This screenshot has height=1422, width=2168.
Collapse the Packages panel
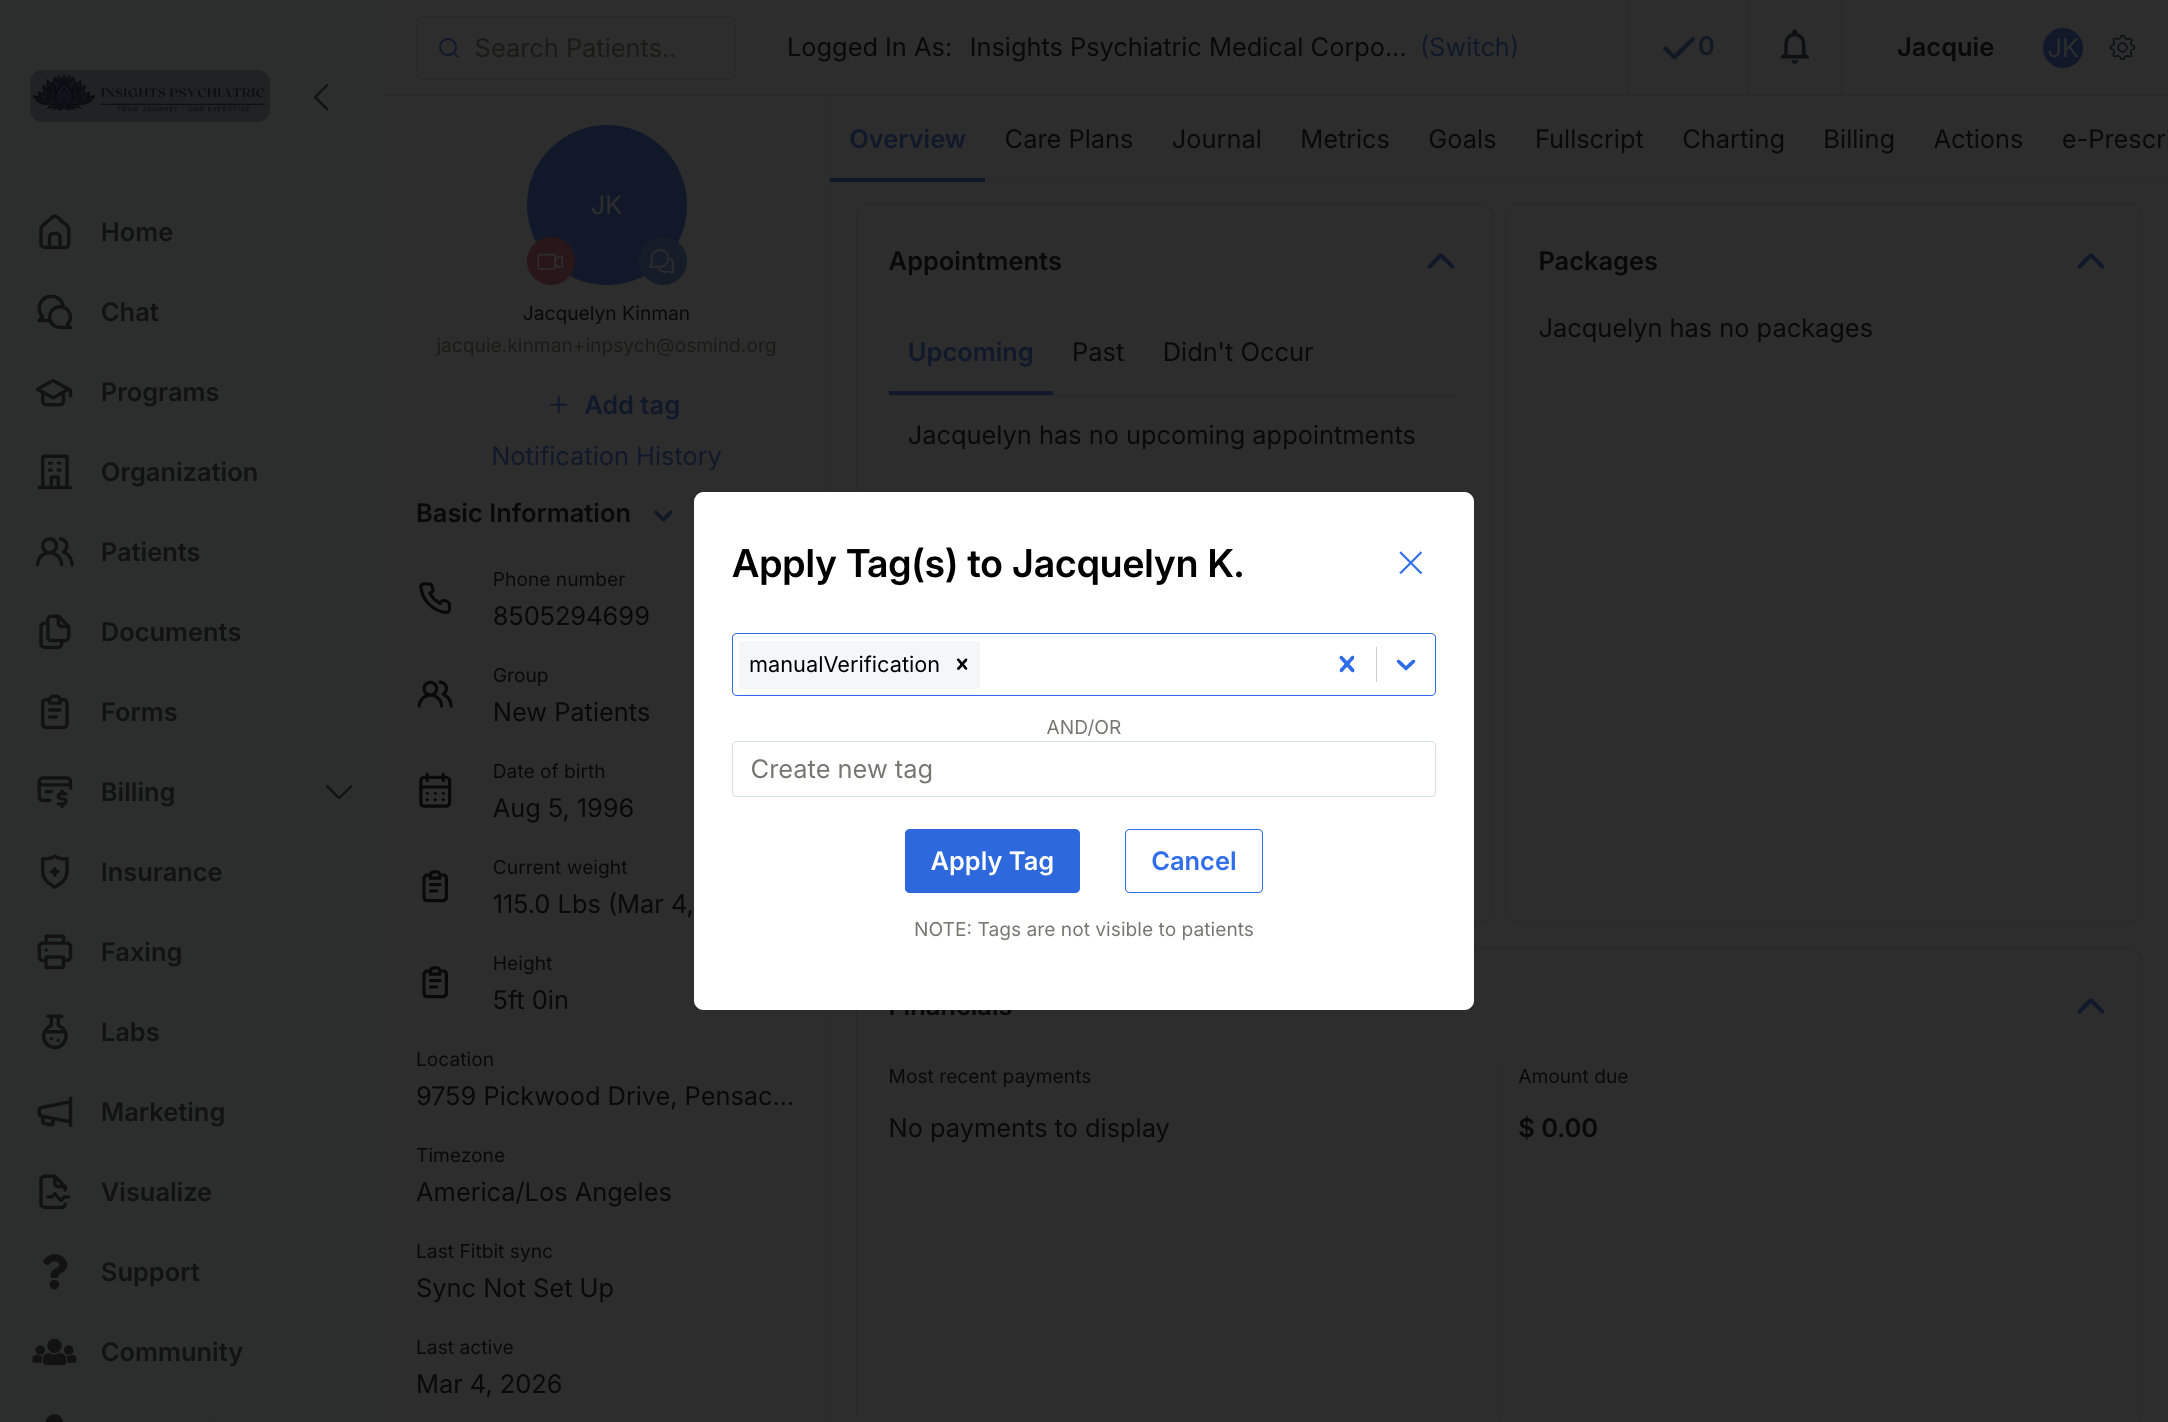2090,261
